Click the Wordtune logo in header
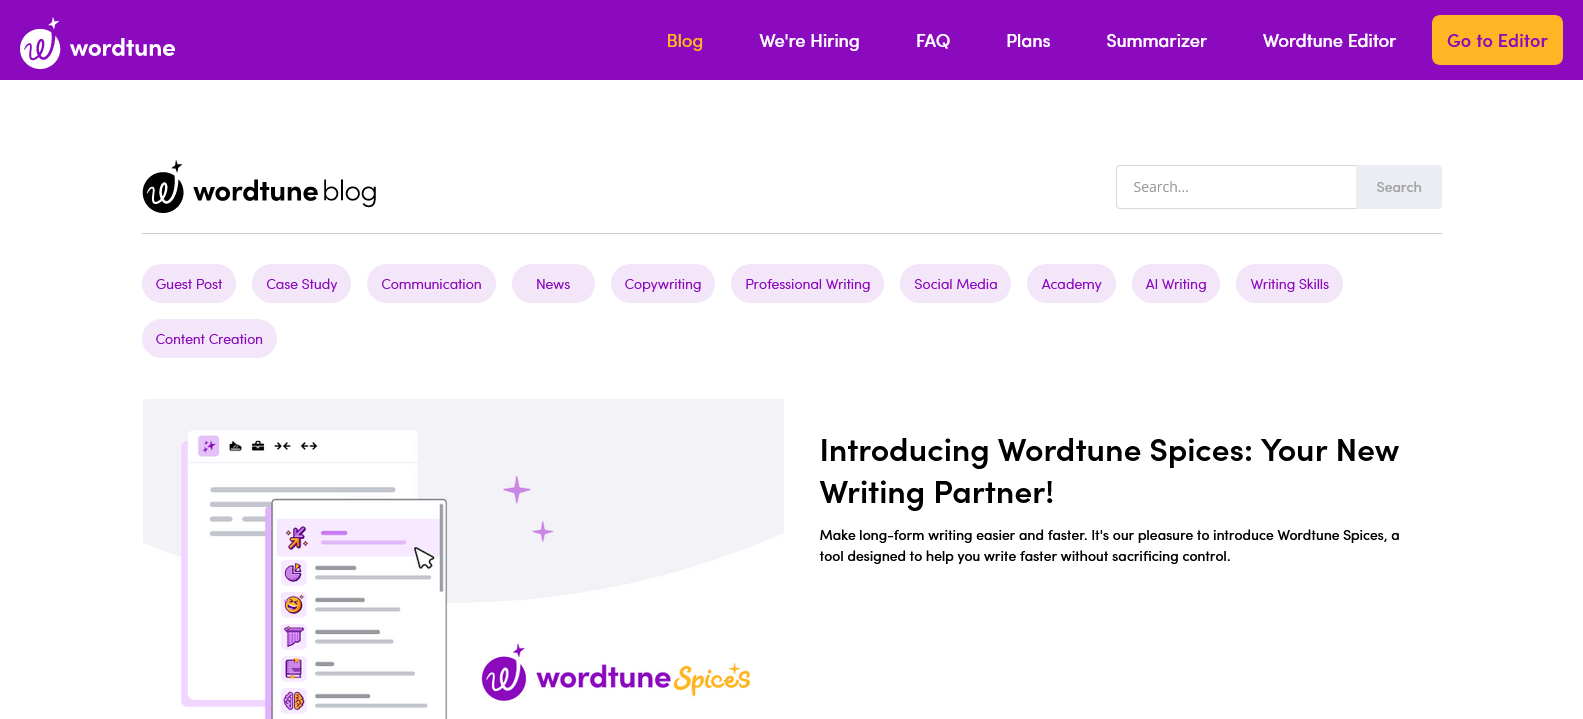The width and height of the screenshot is (1583, 719). pyautogui.click(x=98, y=43)
